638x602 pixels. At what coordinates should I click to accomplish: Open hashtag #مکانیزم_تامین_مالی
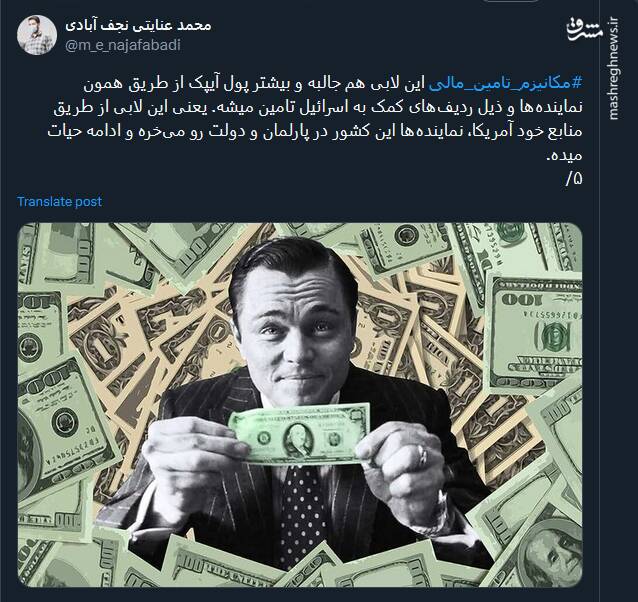coord(506,83)
